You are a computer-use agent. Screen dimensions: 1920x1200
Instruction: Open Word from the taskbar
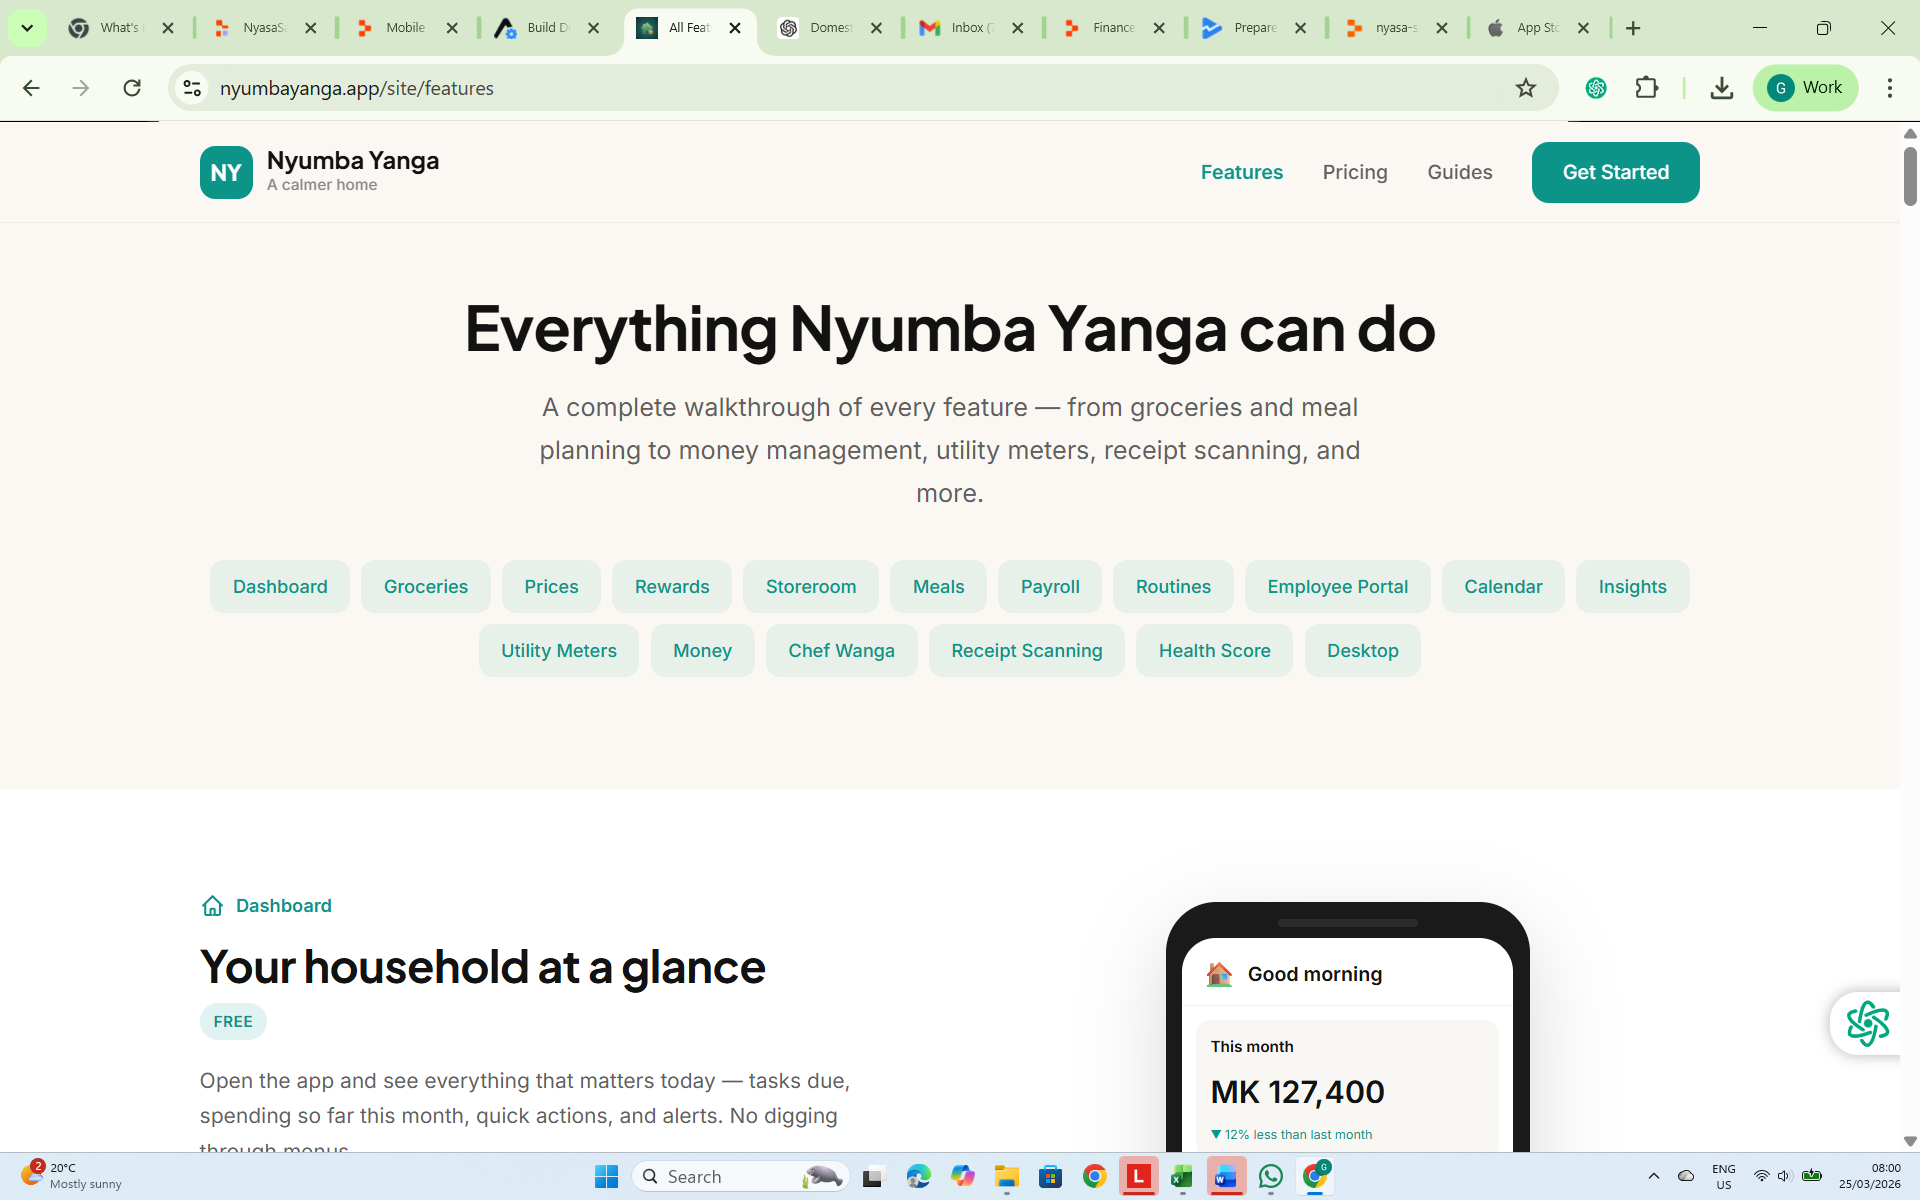[1226, 1176]
